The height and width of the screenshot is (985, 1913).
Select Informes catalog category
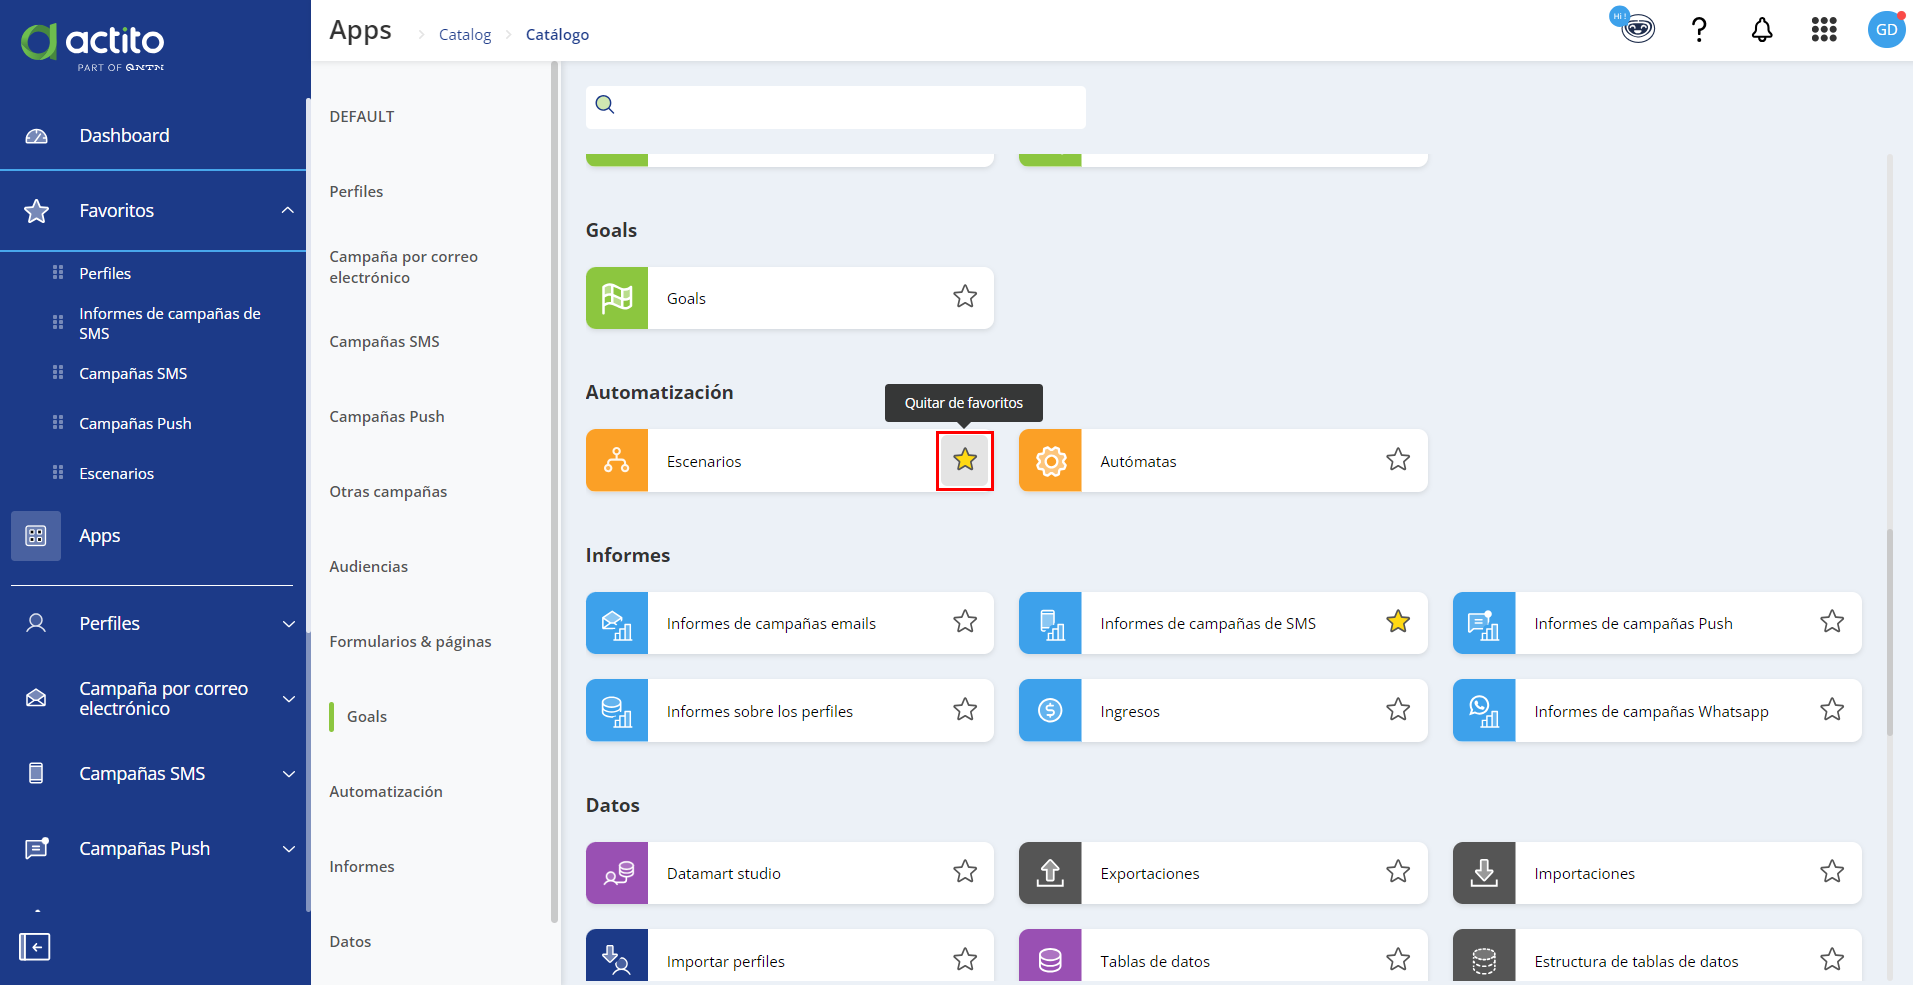tap(362, 866)
